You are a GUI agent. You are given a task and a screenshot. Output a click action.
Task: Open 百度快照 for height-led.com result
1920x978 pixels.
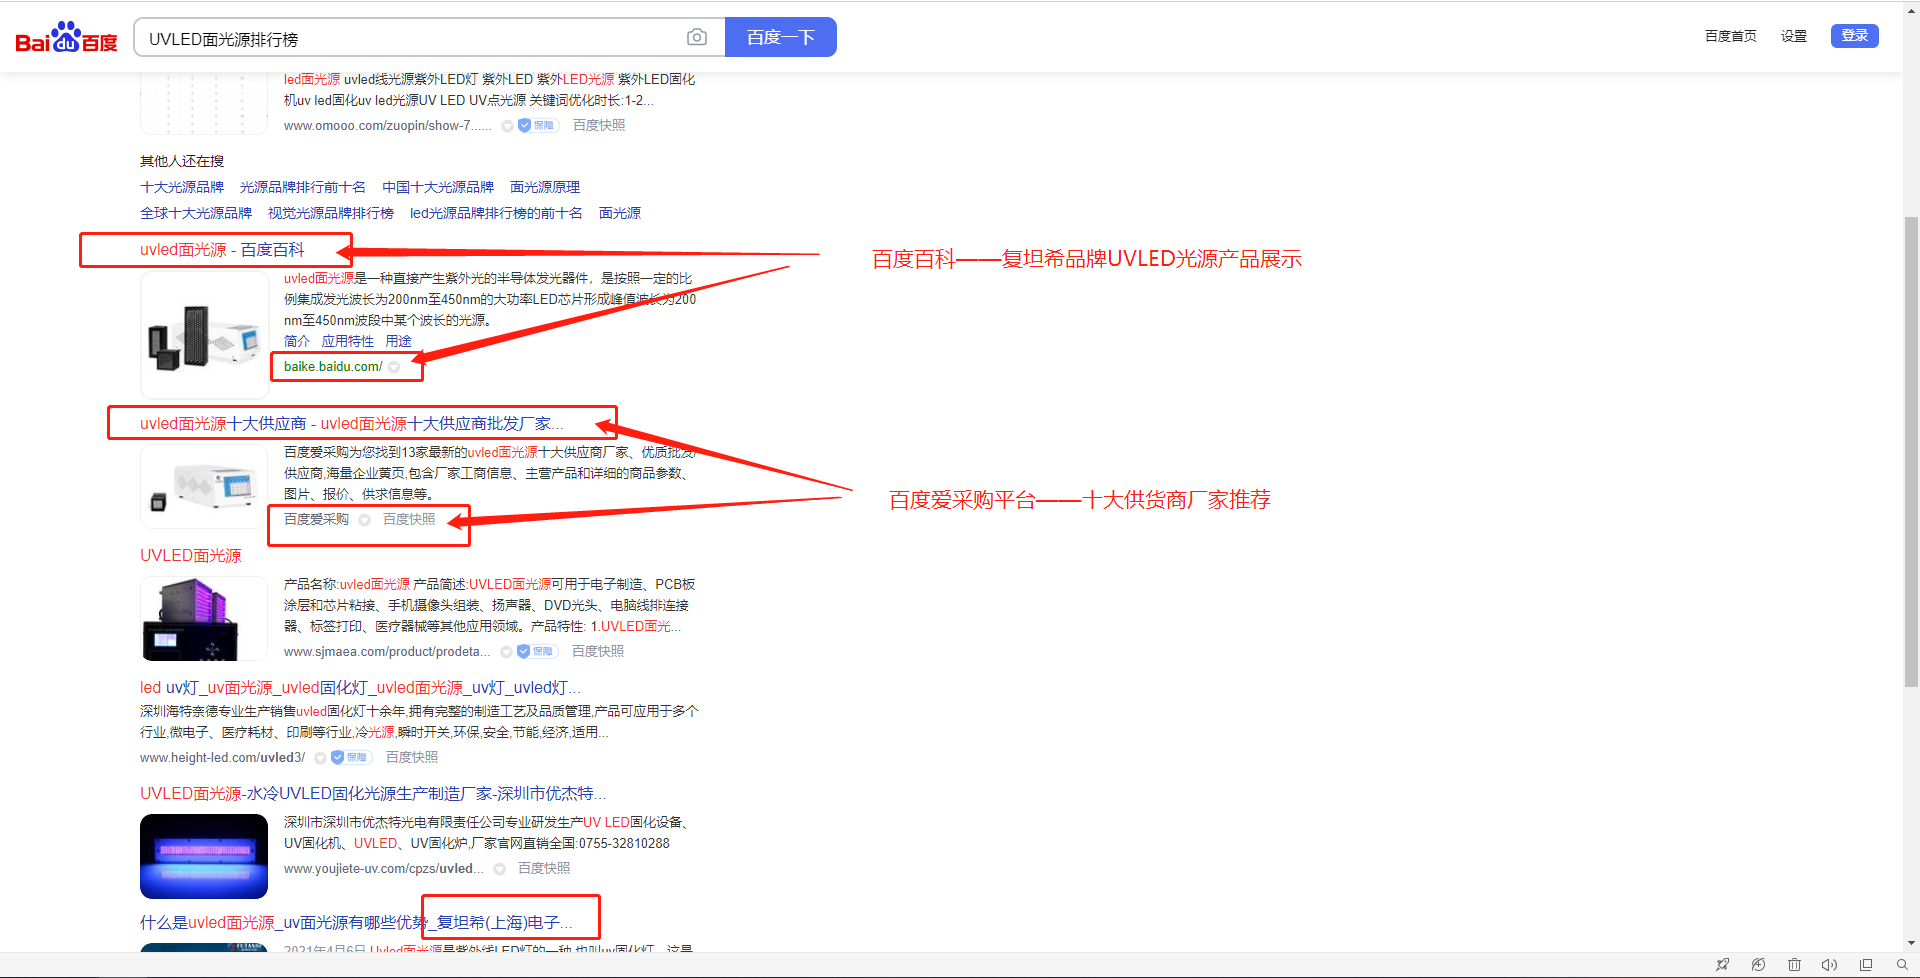tap(412, 757)
